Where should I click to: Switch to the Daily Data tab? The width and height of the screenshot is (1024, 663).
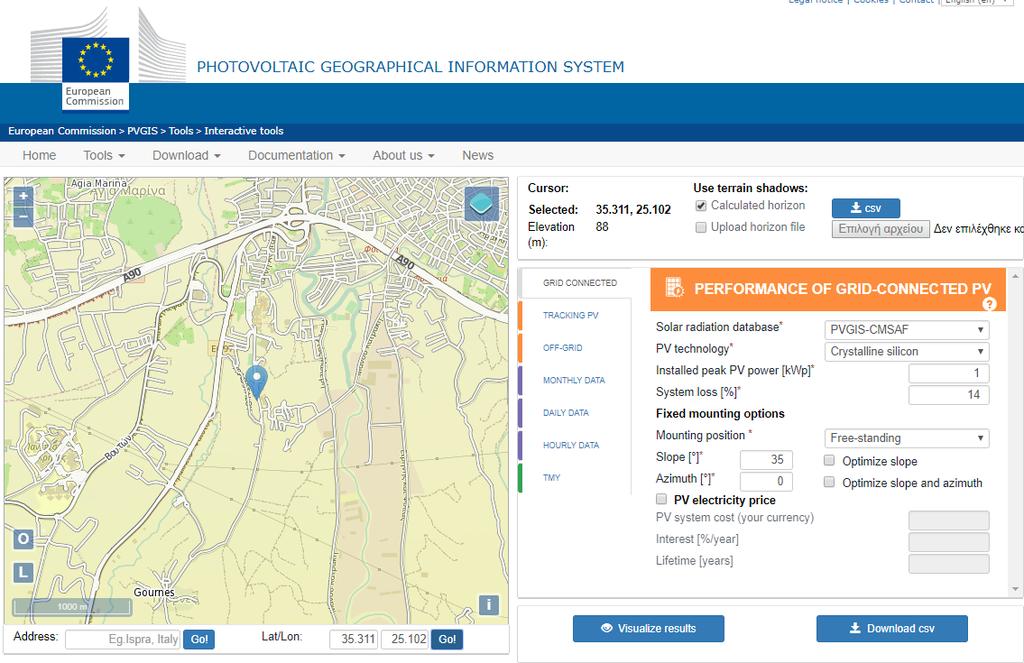[566, 413]
